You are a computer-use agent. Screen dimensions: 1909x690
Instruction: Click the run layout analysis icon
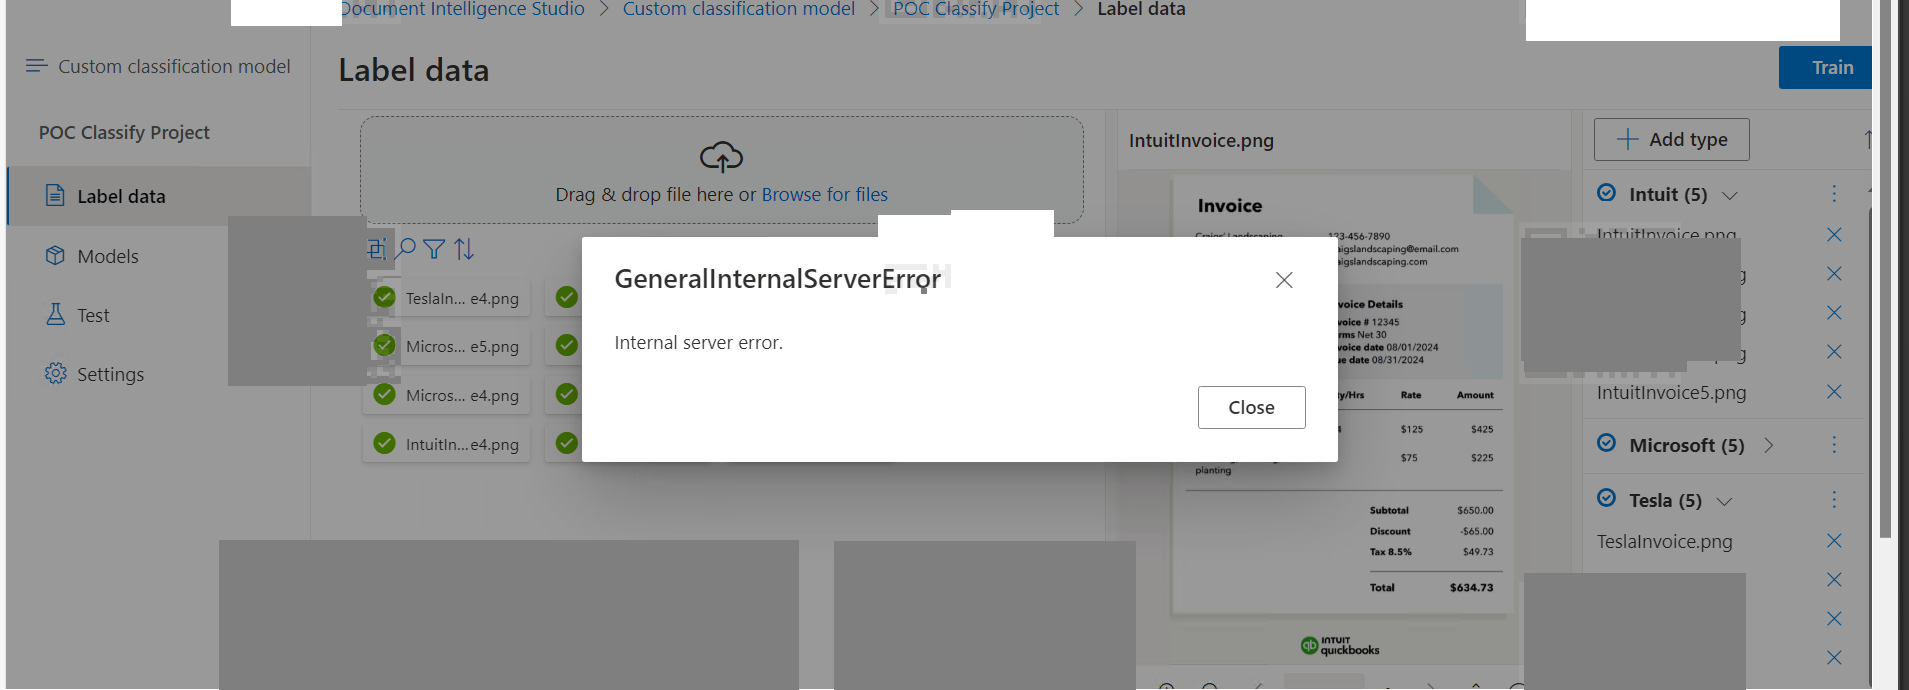[376, 248]
